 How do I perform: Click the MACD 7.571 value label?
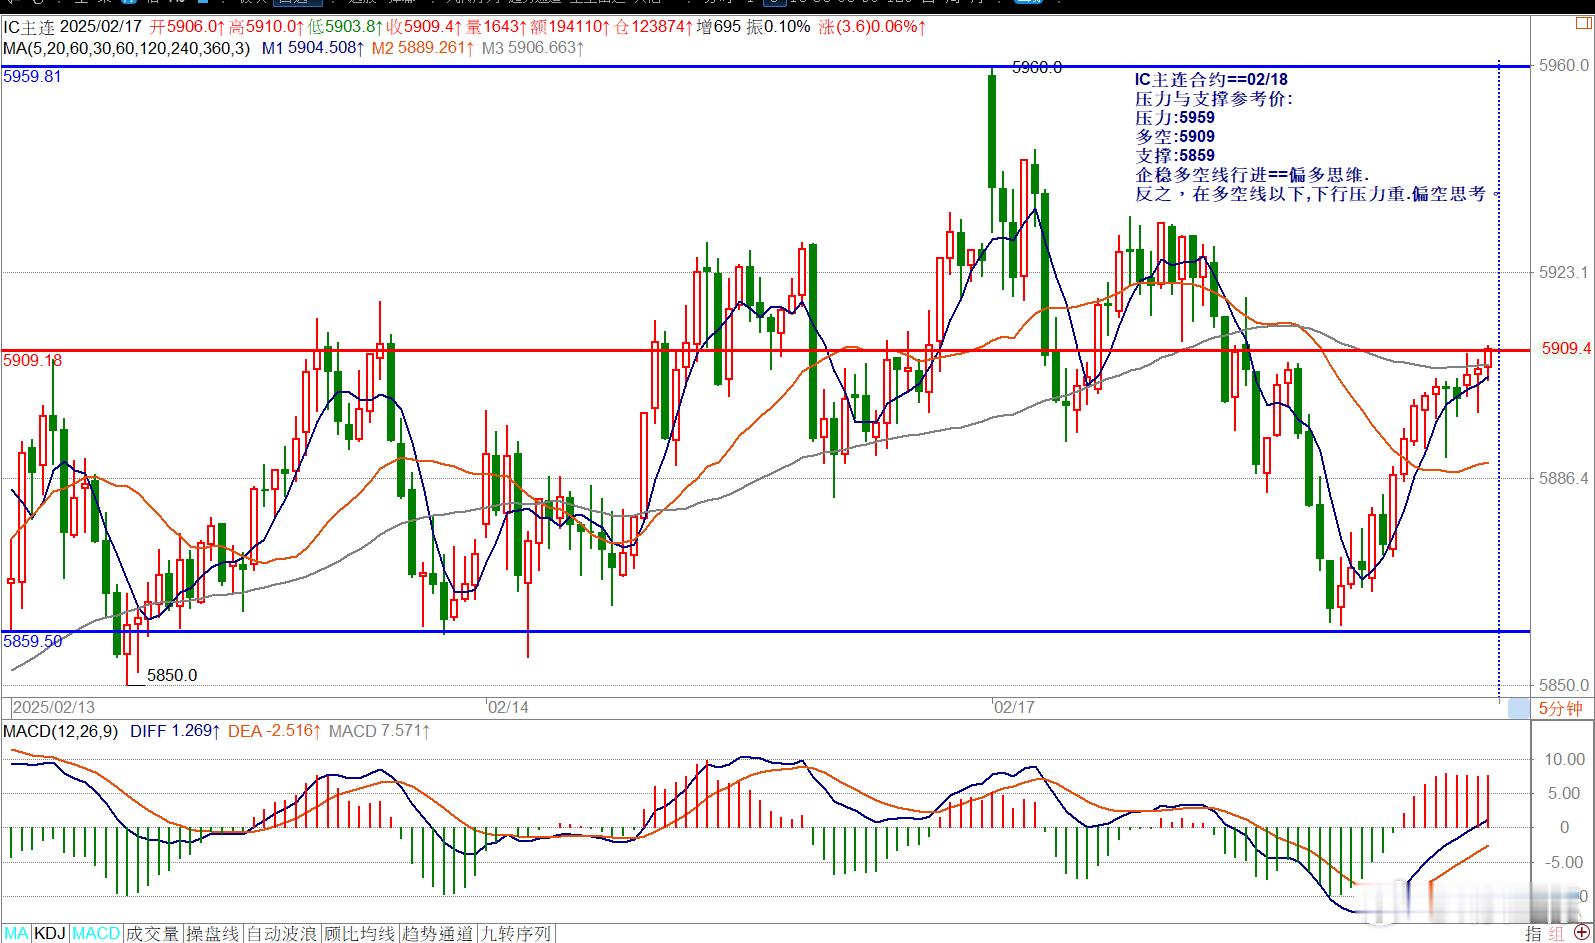[x=380, y=731]
